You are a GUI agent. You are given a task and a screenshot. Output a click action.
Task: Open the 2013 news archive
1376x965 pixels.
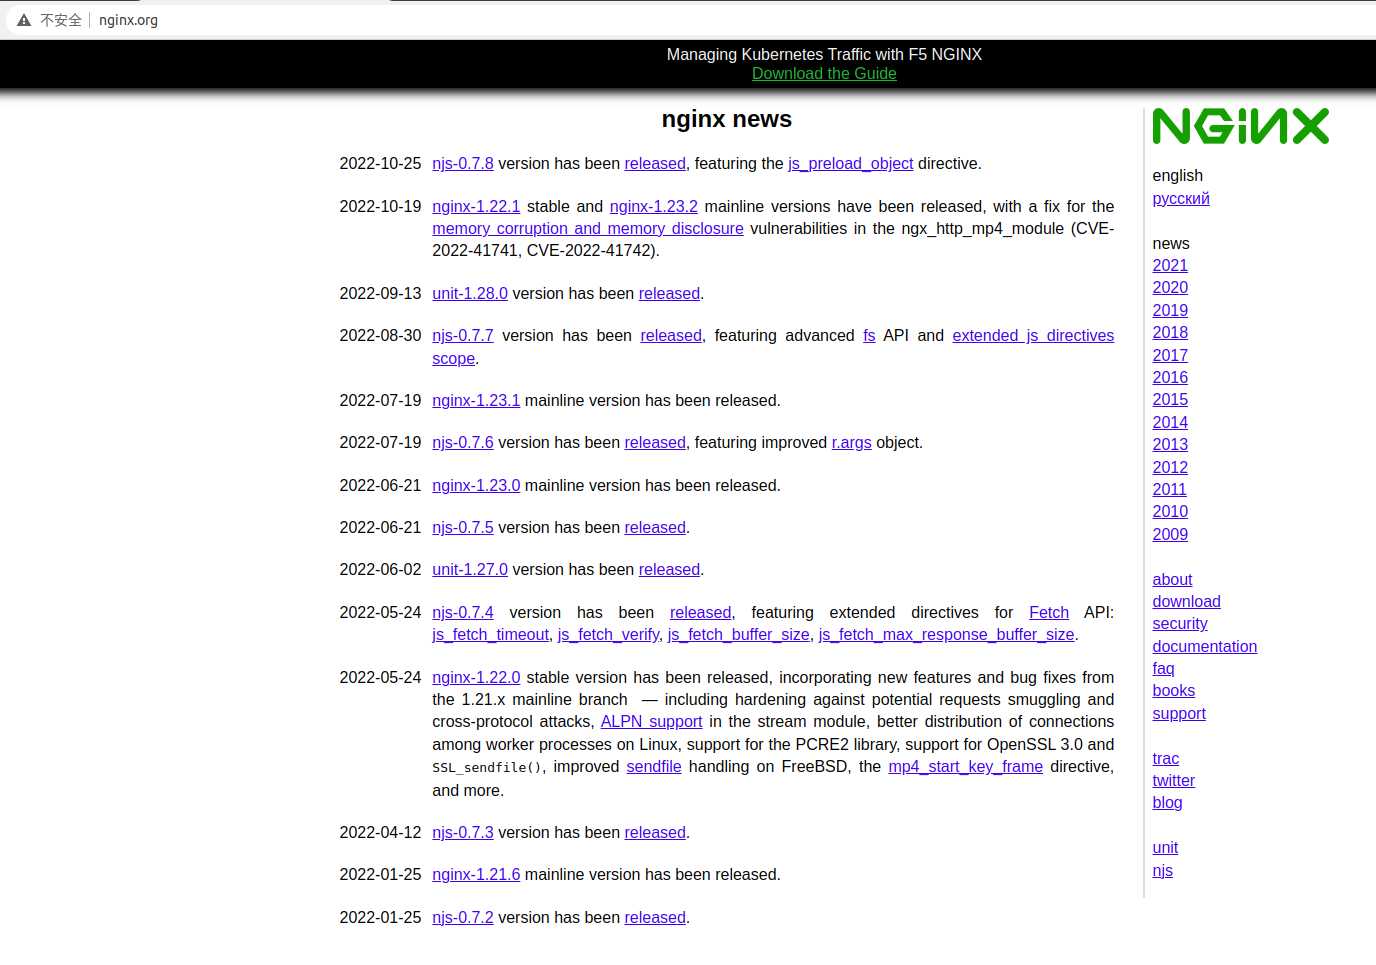[x=1170, y=445]
